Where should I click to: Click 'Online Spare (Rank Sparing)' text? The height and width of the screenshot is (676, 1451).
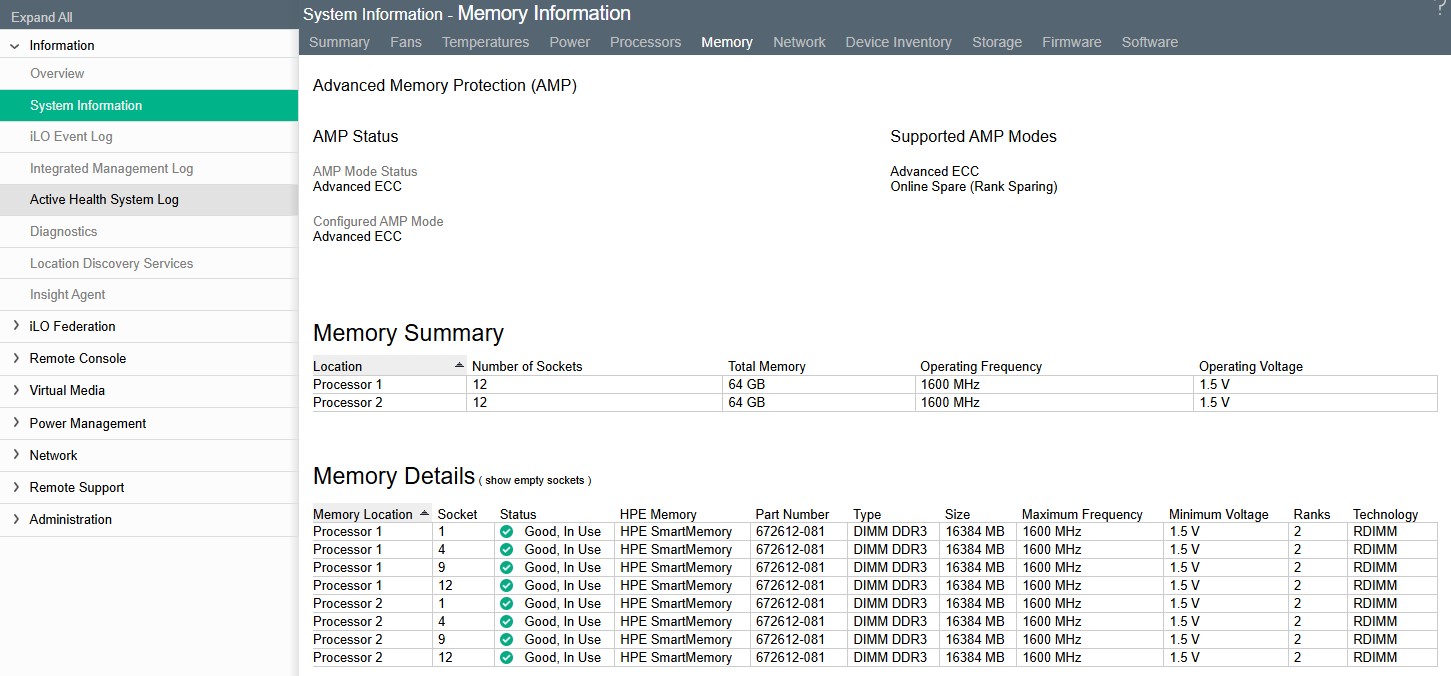tap(974, 186)
